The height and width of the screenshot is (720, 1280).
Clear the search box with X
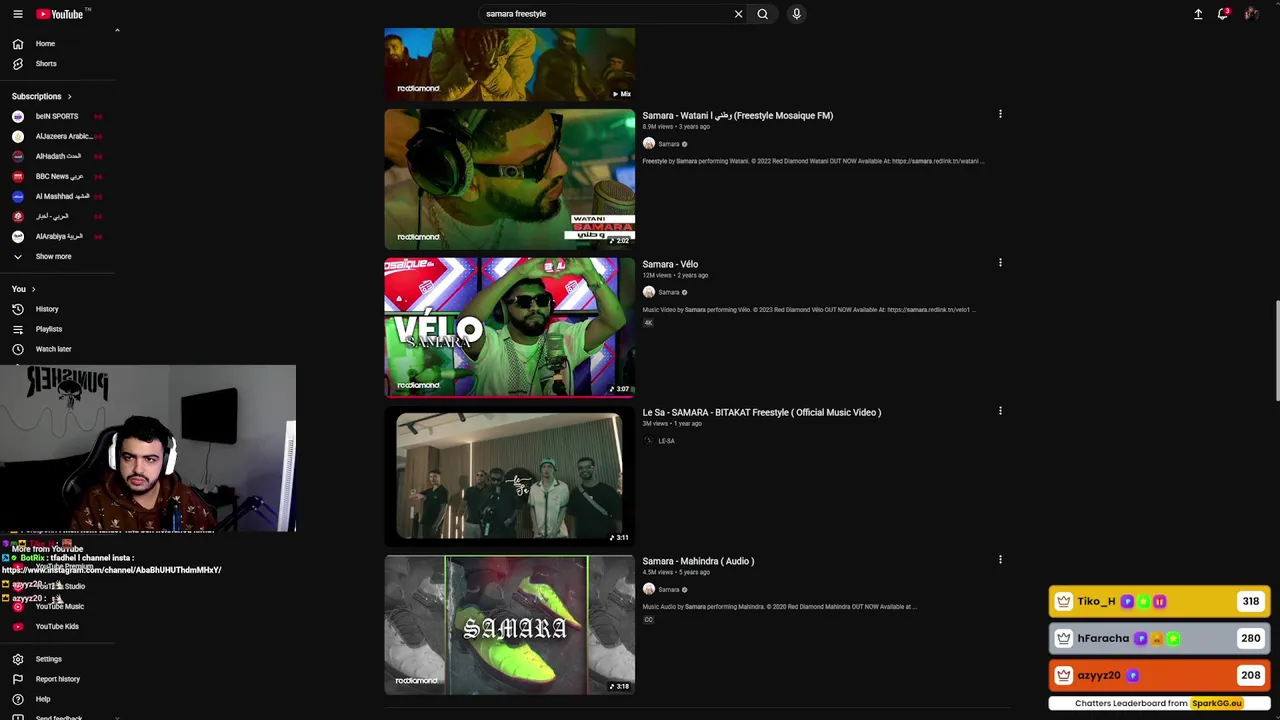[x=738, y=14]
